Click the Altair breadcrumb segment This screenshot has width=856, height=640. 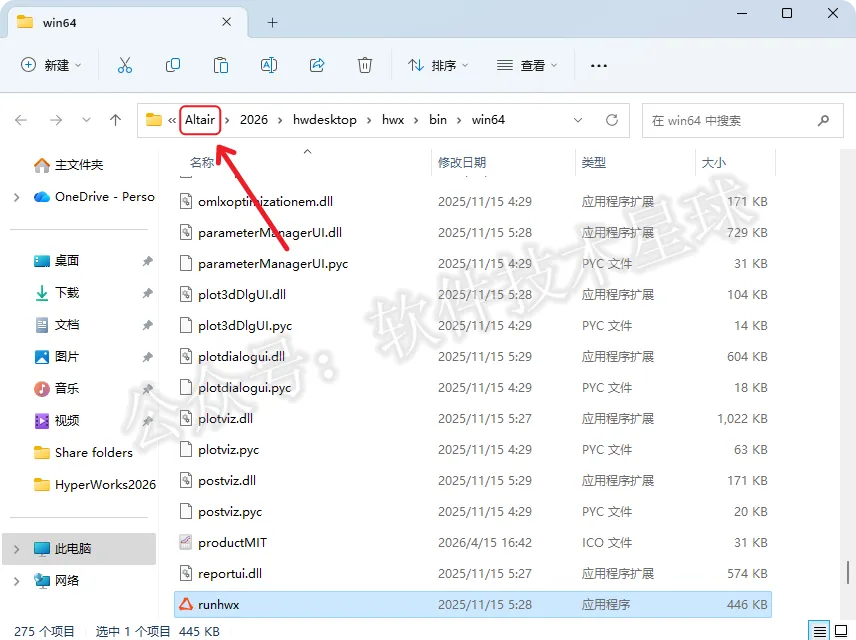[x=200, y=120]
